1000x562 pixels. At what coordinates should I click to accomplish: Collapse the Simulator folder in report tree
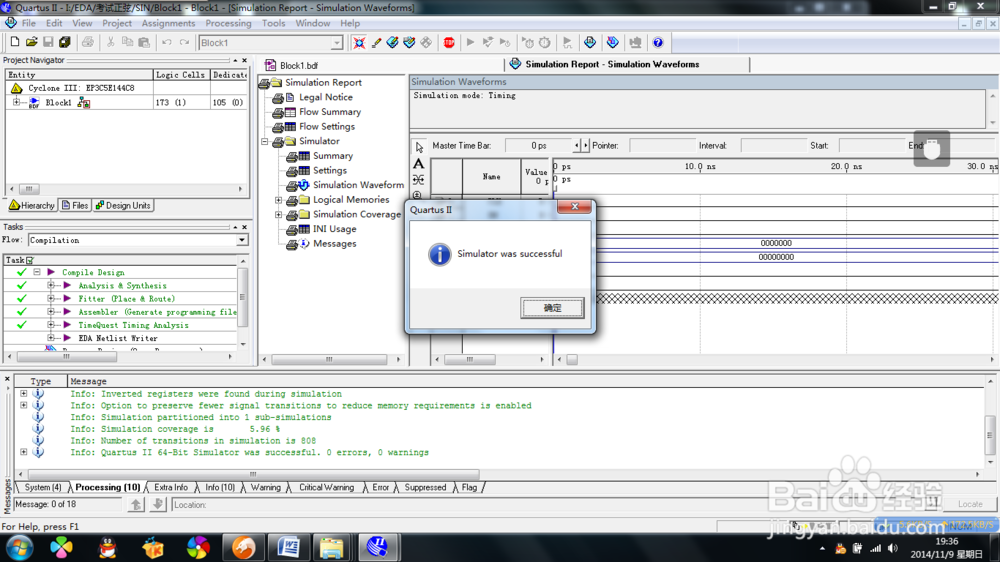click(x=265, y=141)
